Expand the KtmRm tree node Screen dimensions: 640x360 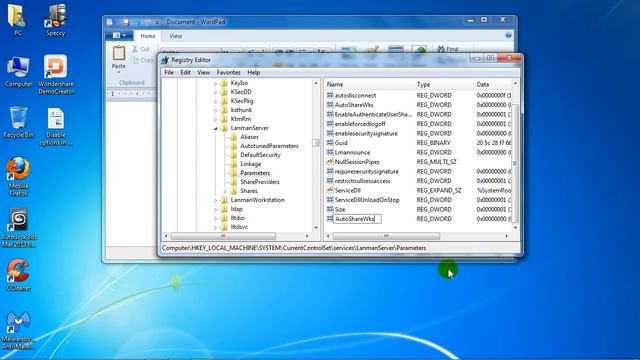tap(216, 119)
